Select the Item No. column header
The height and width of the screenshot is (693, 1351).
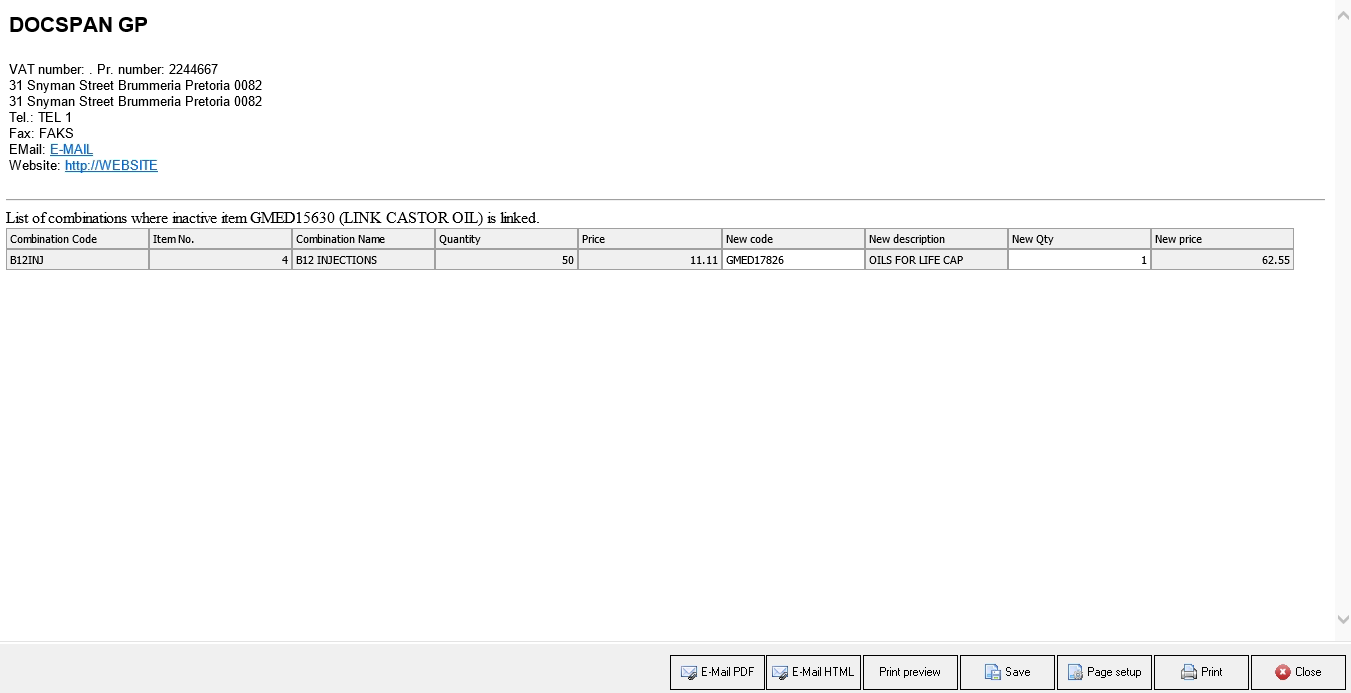221,239
